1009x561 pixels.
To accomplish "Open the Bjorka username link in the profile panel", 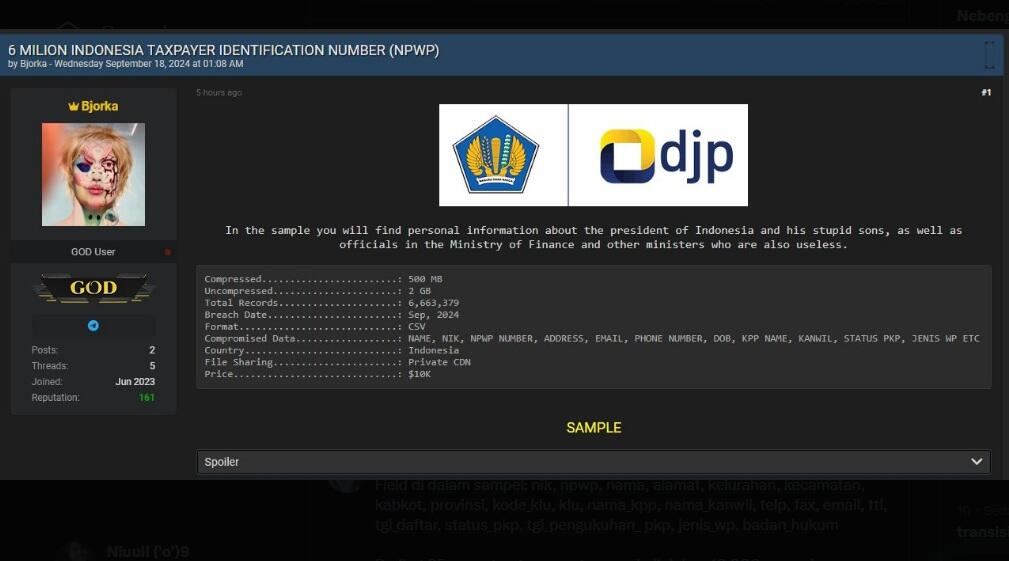I will tap(99, 106).
